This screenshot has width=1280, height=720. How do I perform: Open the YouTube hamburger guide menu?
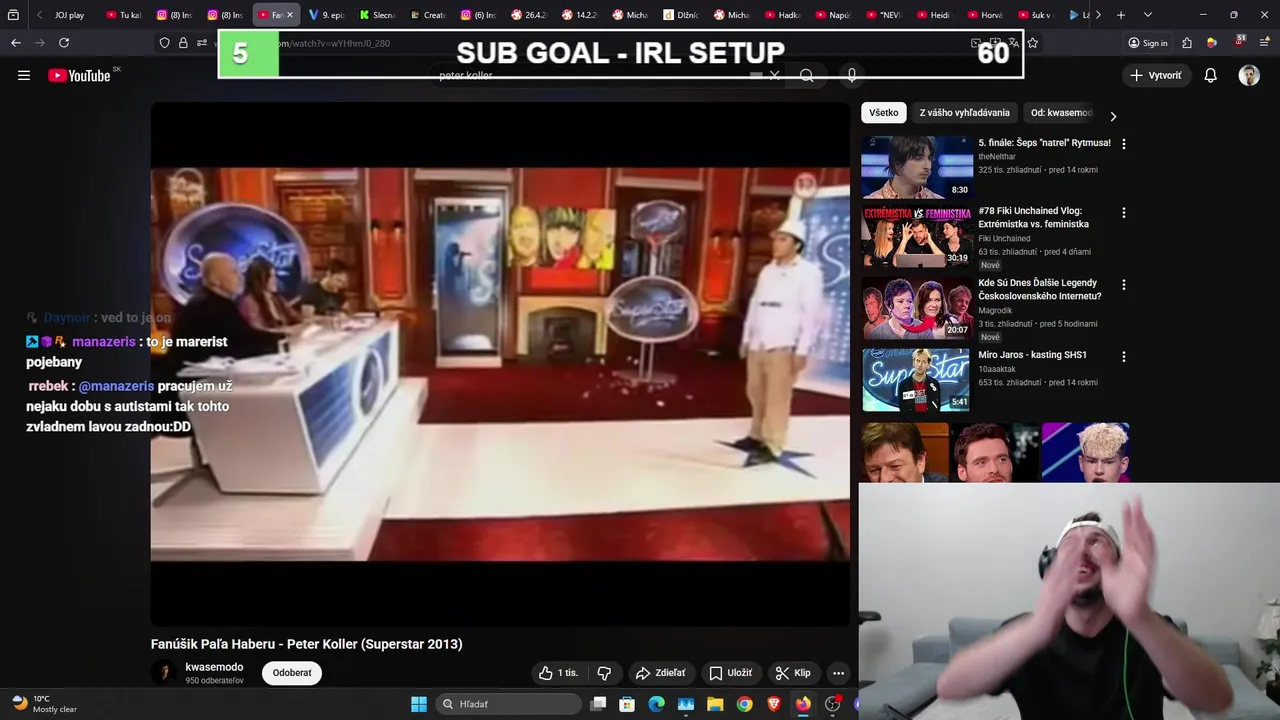[24, 75]
